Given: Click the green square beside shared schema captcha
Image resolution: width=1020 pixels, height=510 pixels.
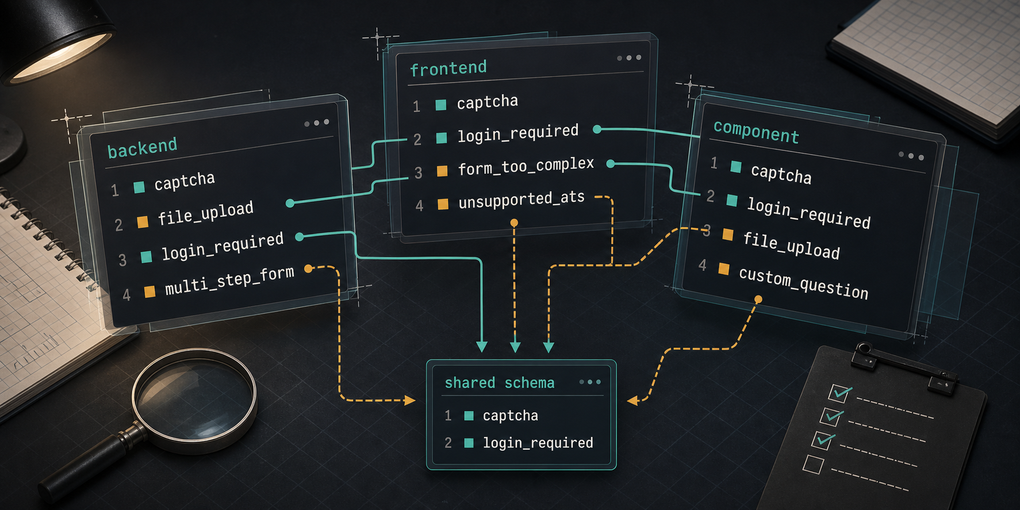Looking at the screenshot, I should click(468, 415).
